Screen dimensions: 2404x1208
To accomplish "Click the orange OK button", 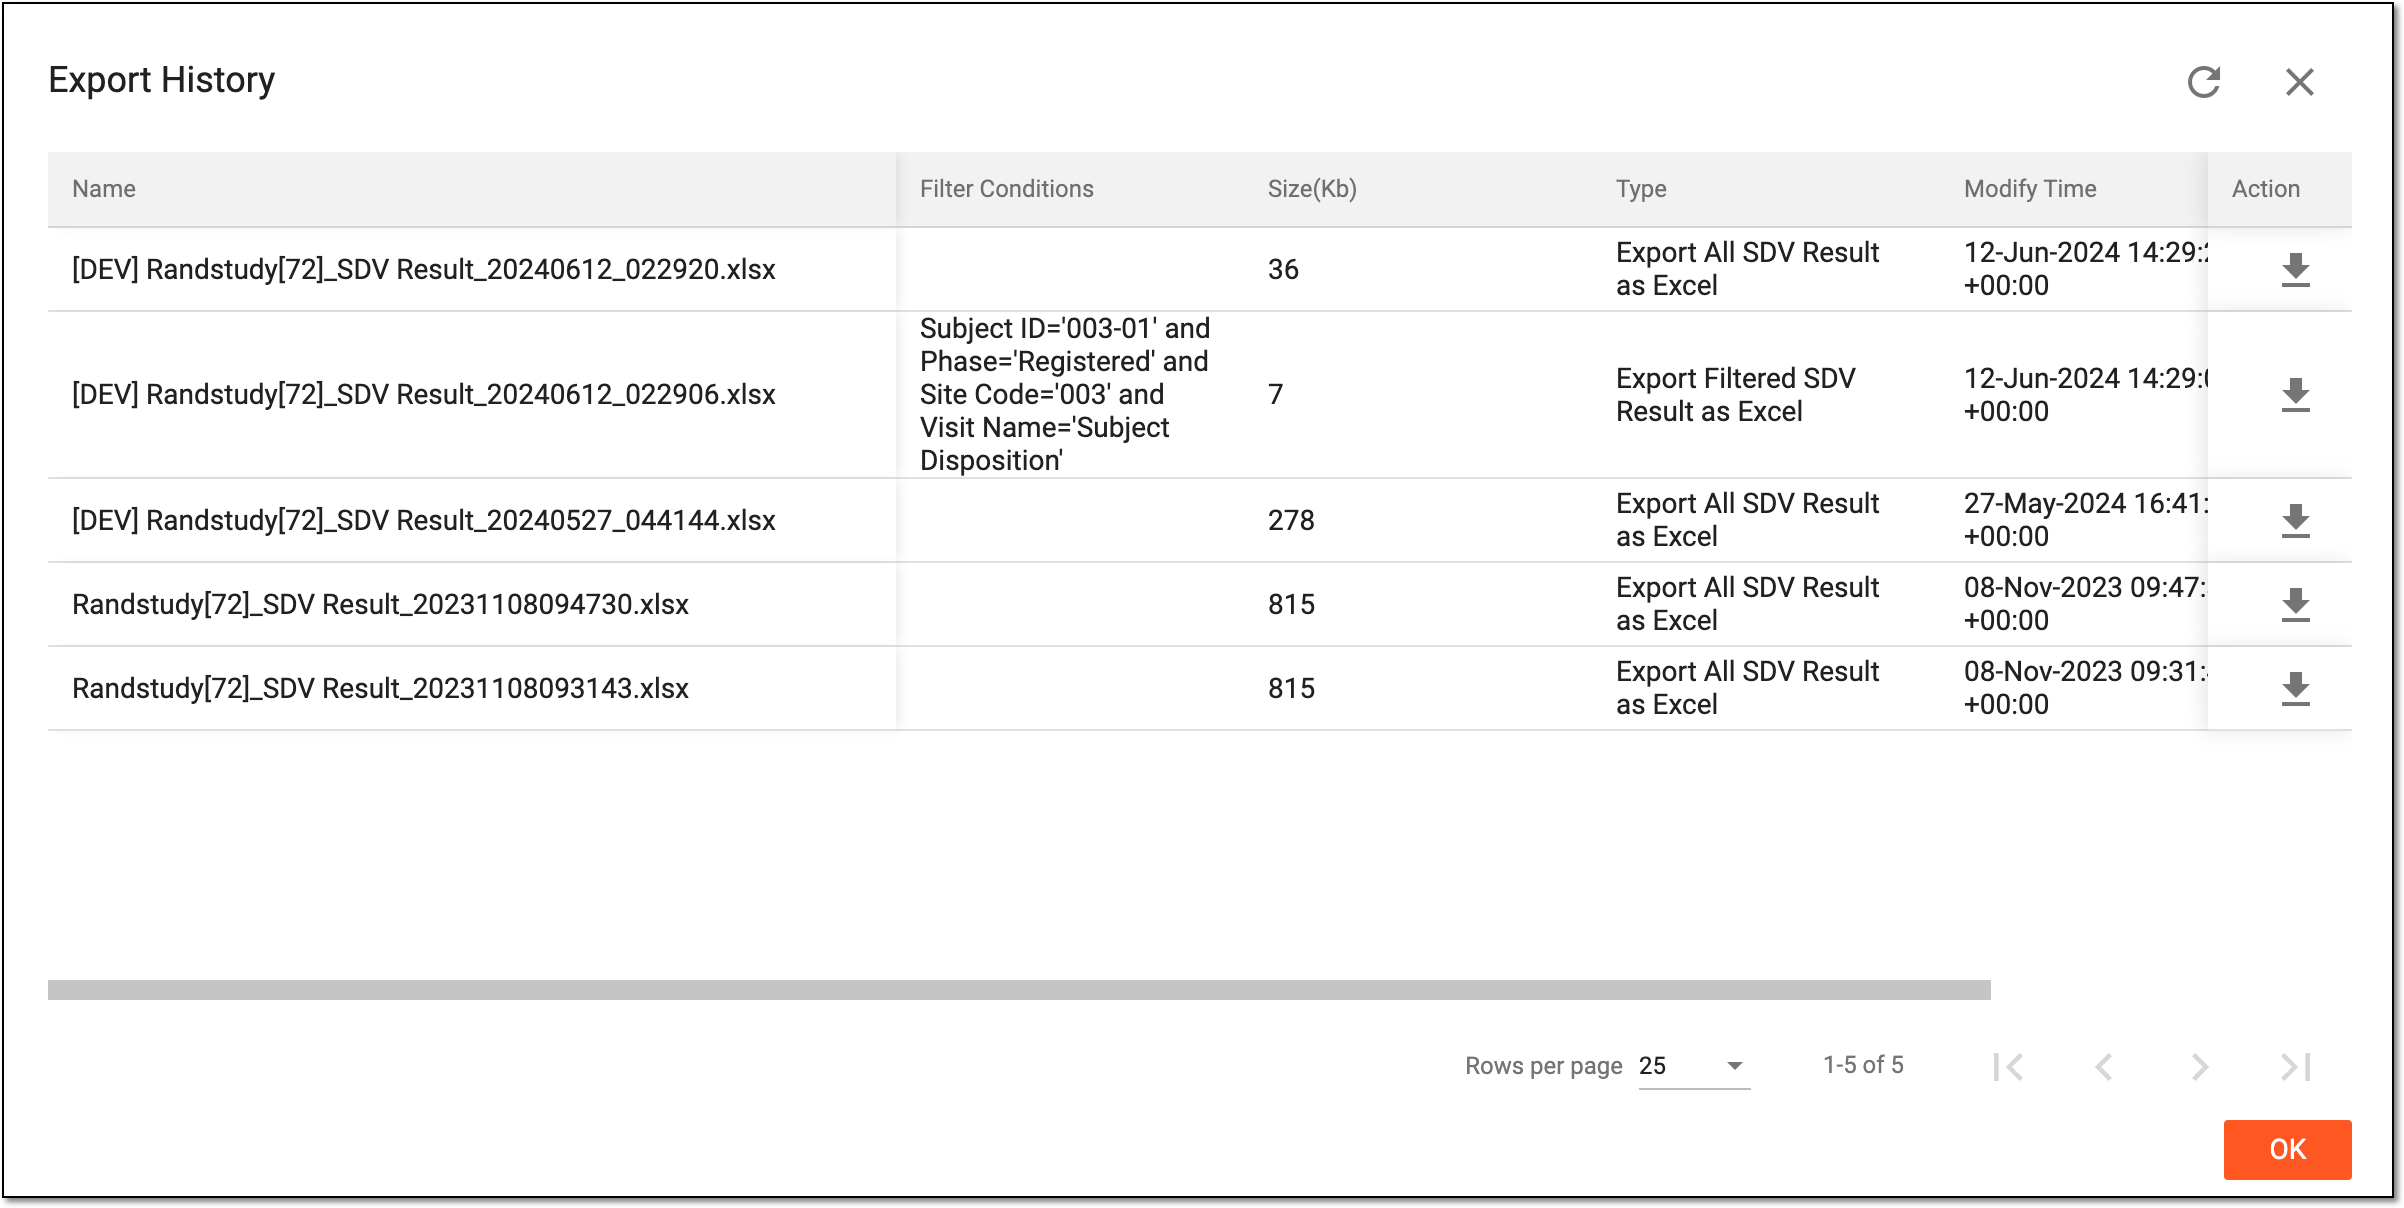I will (x=2287, y=1149).
